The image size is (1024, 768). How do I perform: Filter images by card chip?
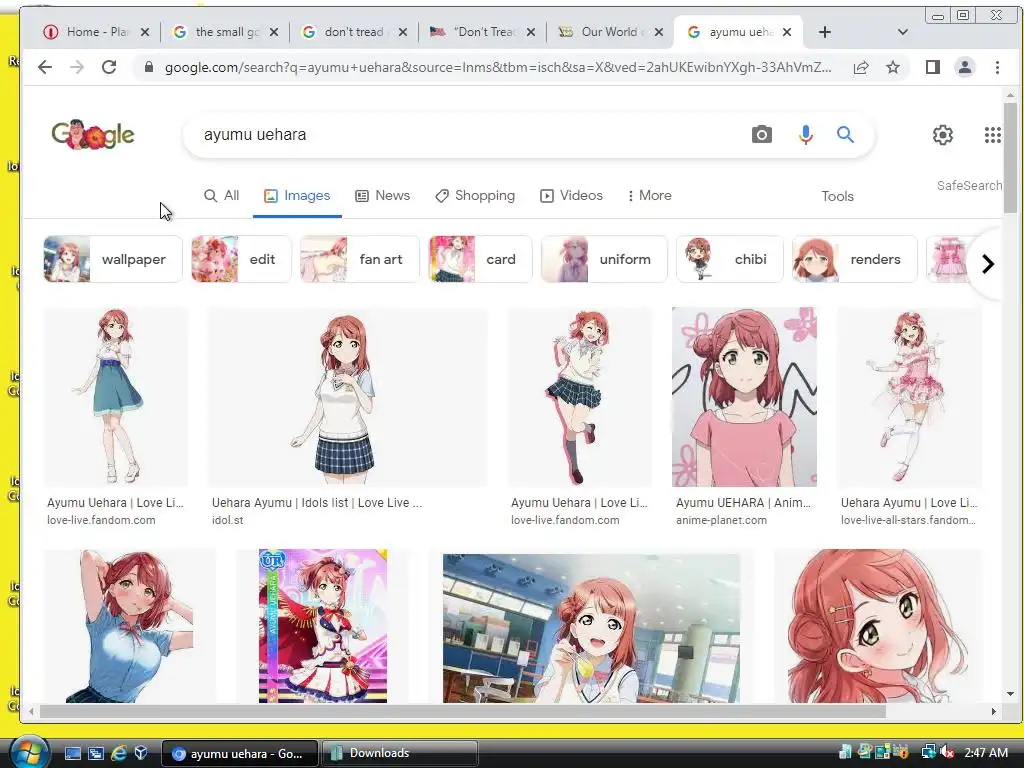pos(481,259)
